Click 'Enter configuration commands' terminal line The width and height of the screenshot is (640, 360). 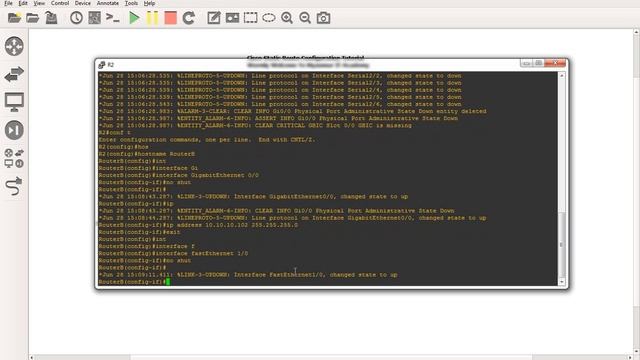(x=207, y=140)
